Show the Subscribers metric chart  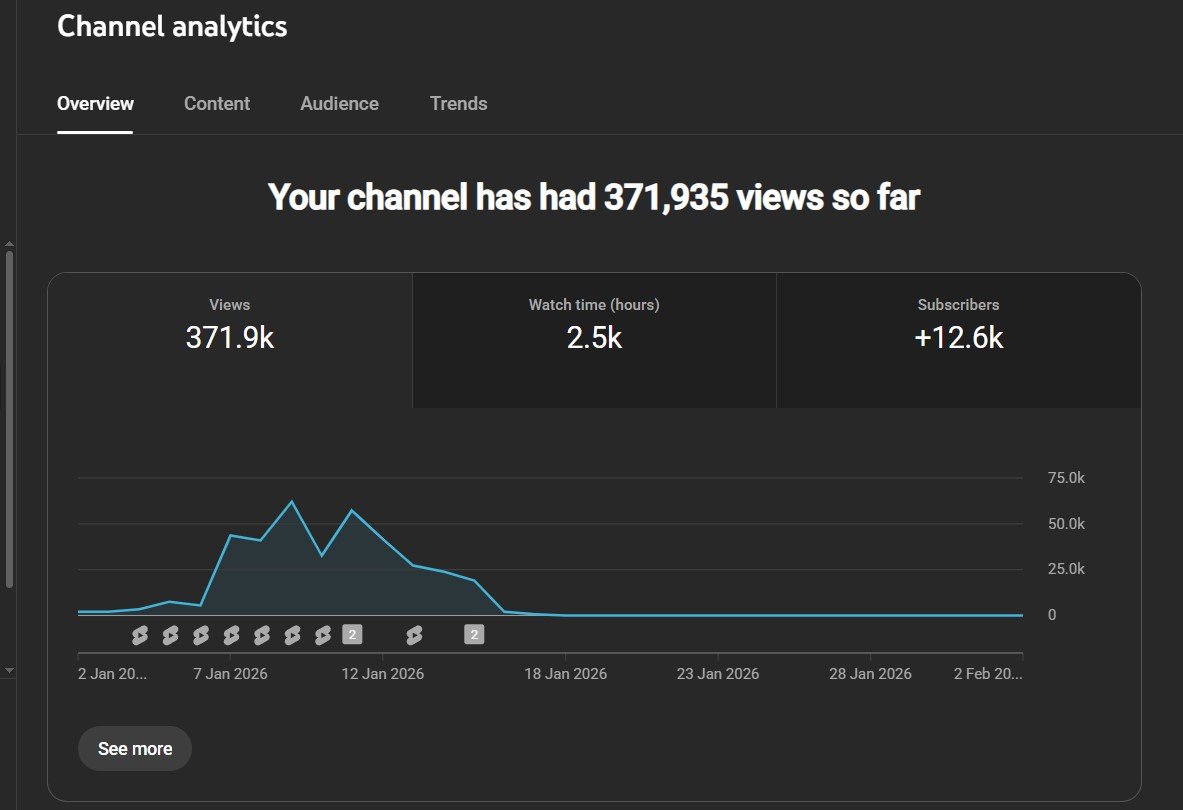click(x=958, y=326)
